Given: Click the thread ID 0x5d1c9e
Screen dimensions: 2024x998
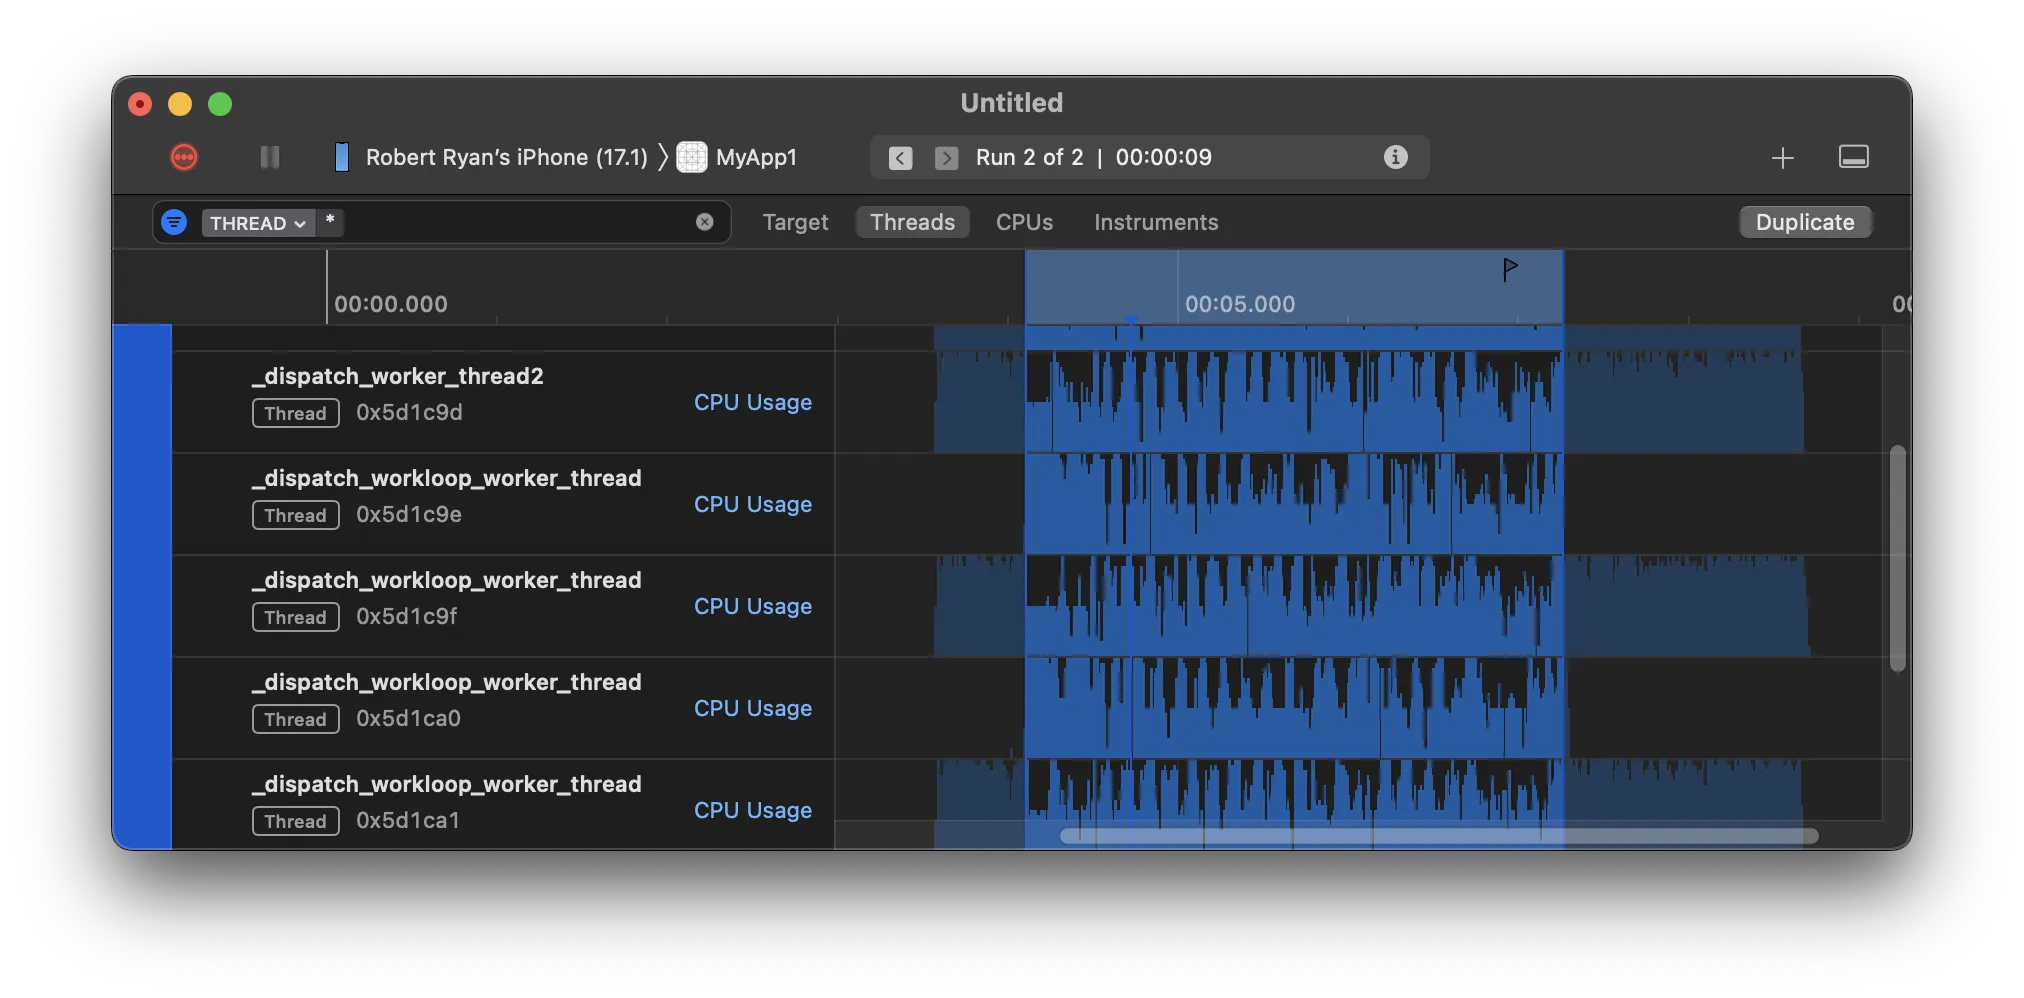Looking at the screenshot, I should click(409, 515).
